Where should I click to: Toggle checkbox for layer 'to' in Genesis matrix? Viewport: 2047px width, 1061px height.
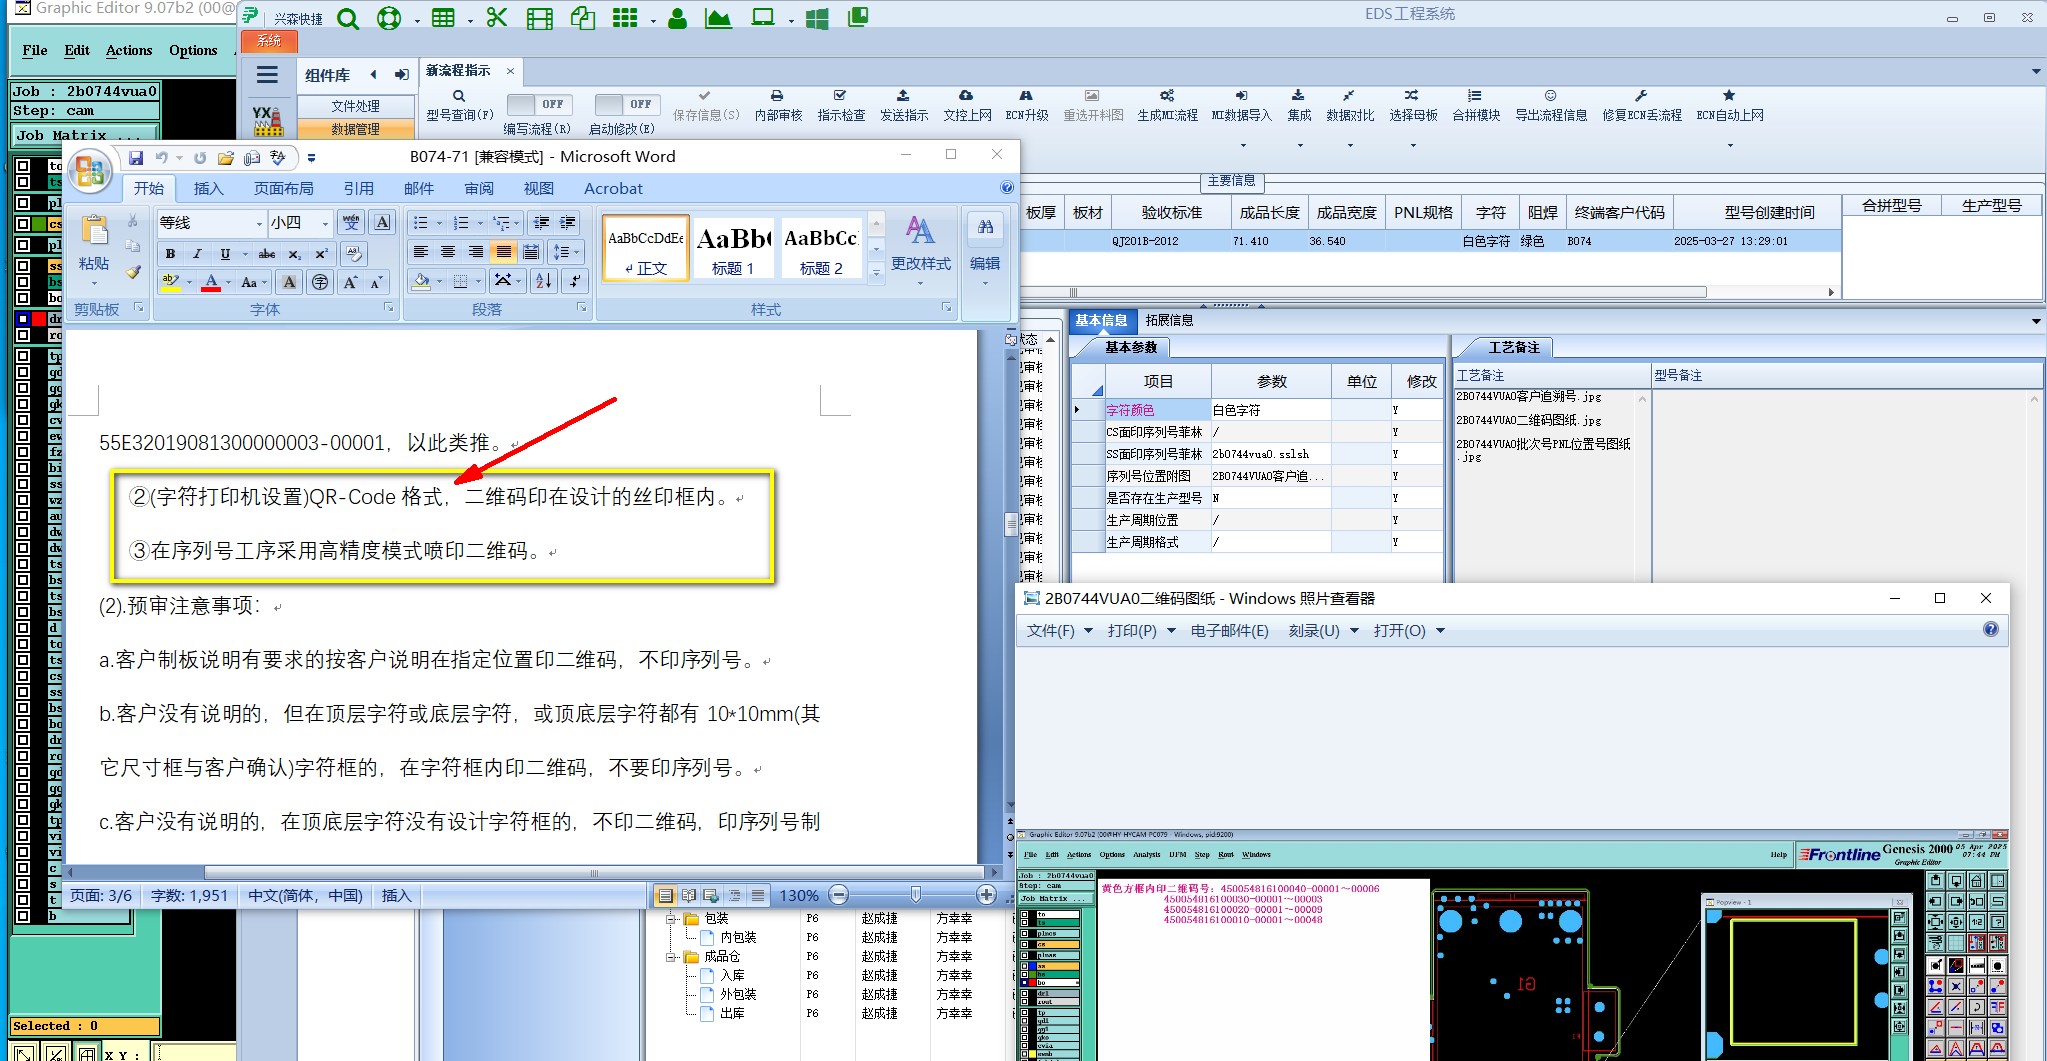click(x=23, y=166)
